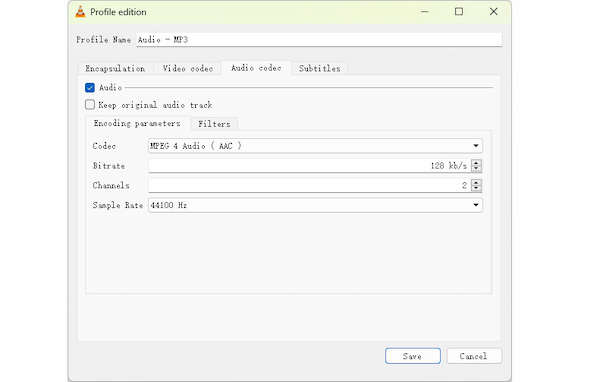
Task: Decrease Channels with down arrow
Action: (476, 189)
